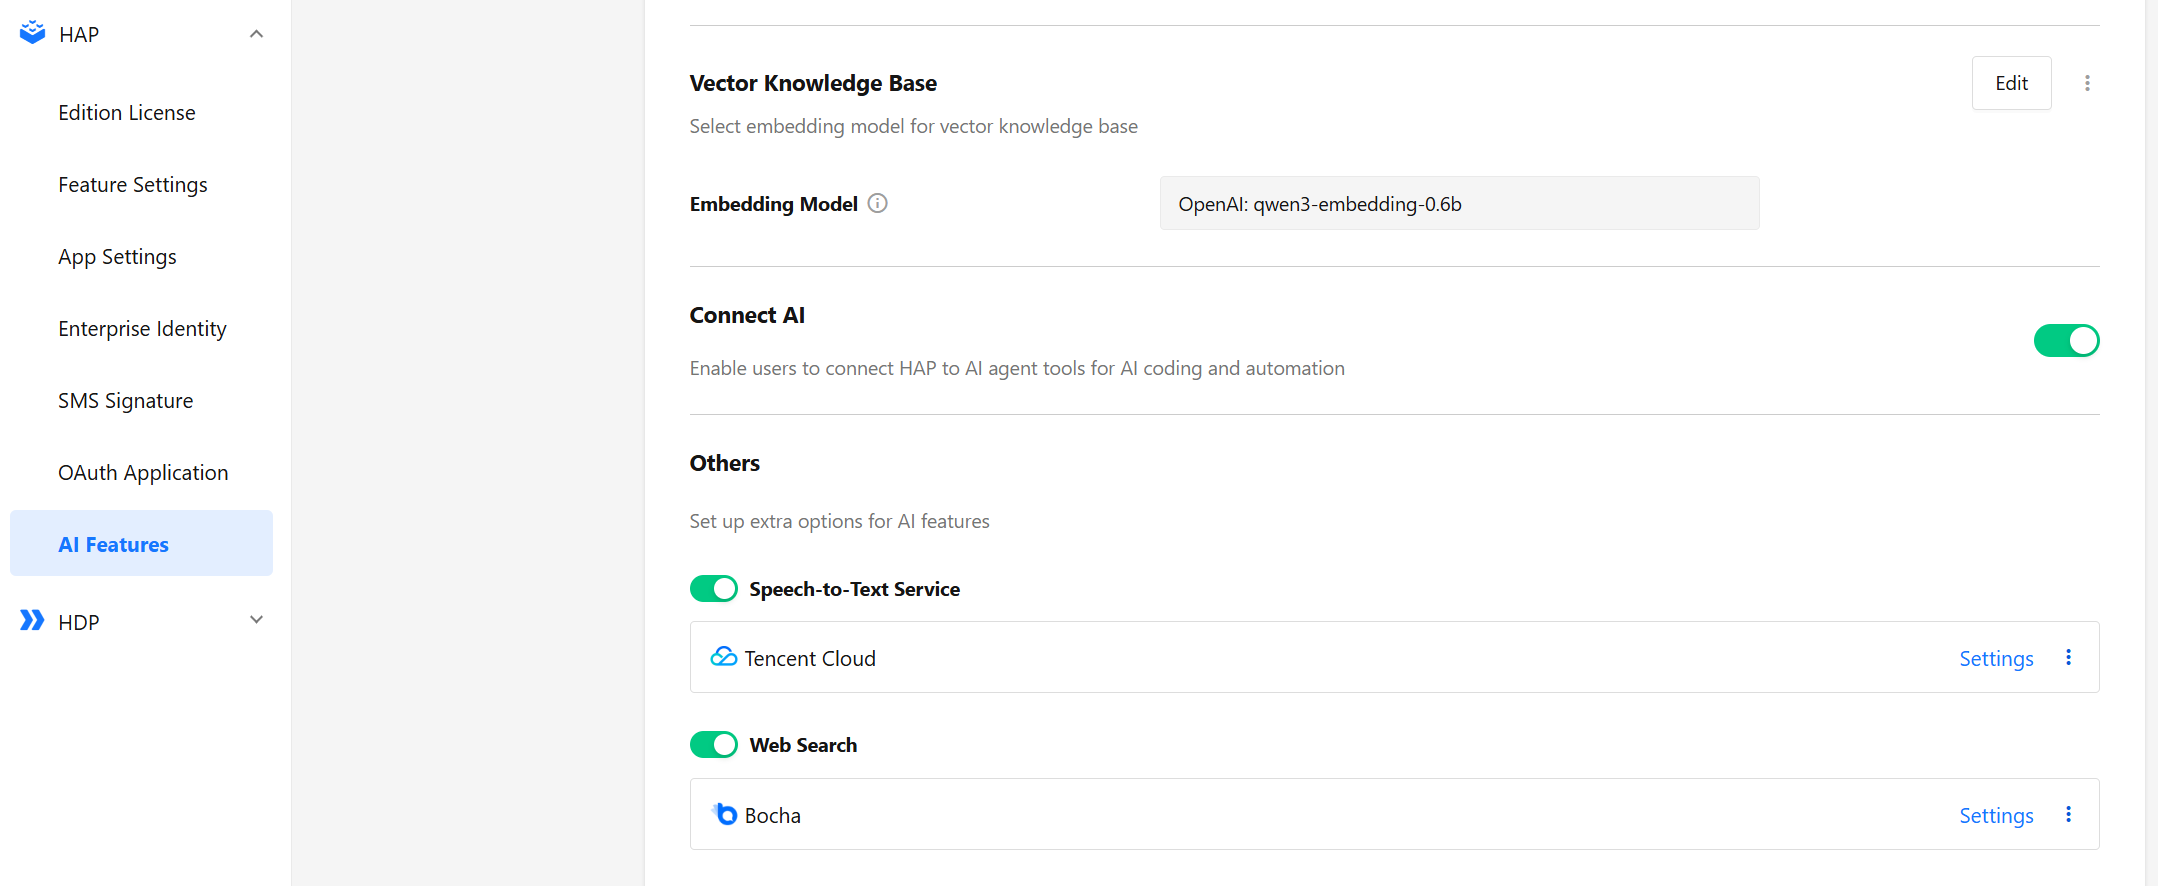Open Tencent Cloud more options menu
2158x886 pixels.
tap(2068, 657)
